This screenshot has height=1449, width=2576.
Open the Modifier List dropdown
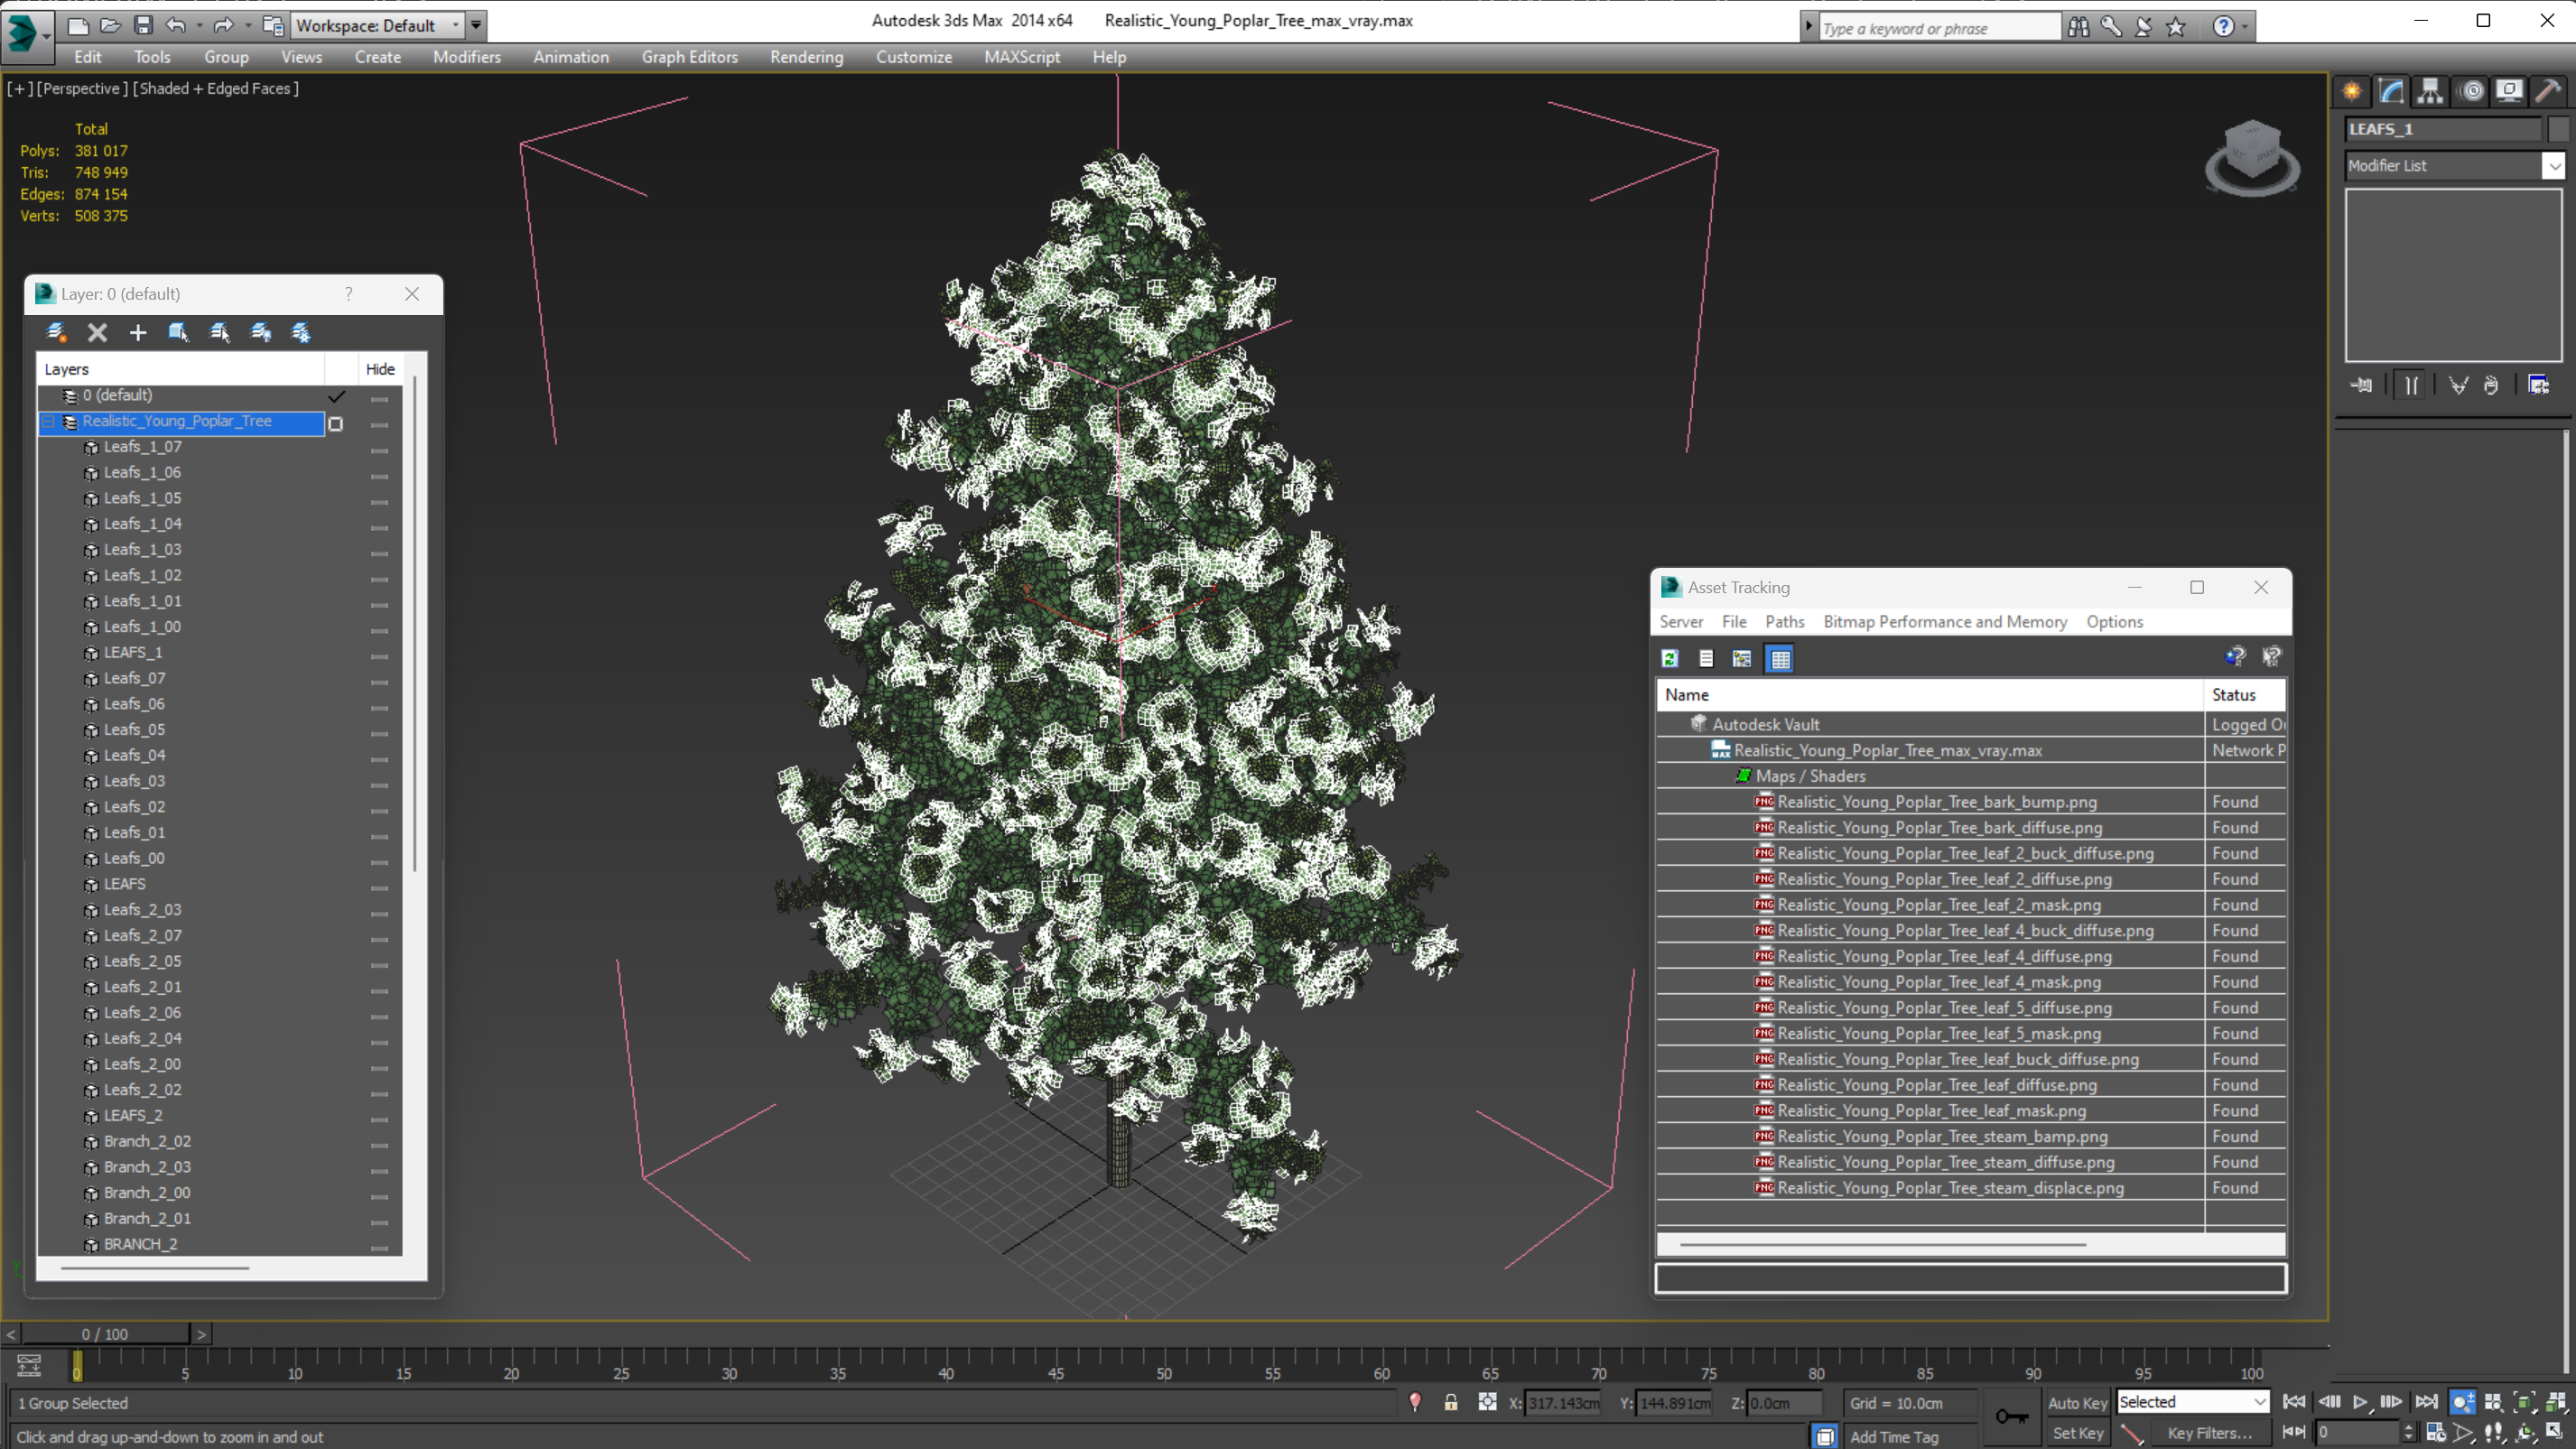pyautogui.click(x=2553, y=166)
